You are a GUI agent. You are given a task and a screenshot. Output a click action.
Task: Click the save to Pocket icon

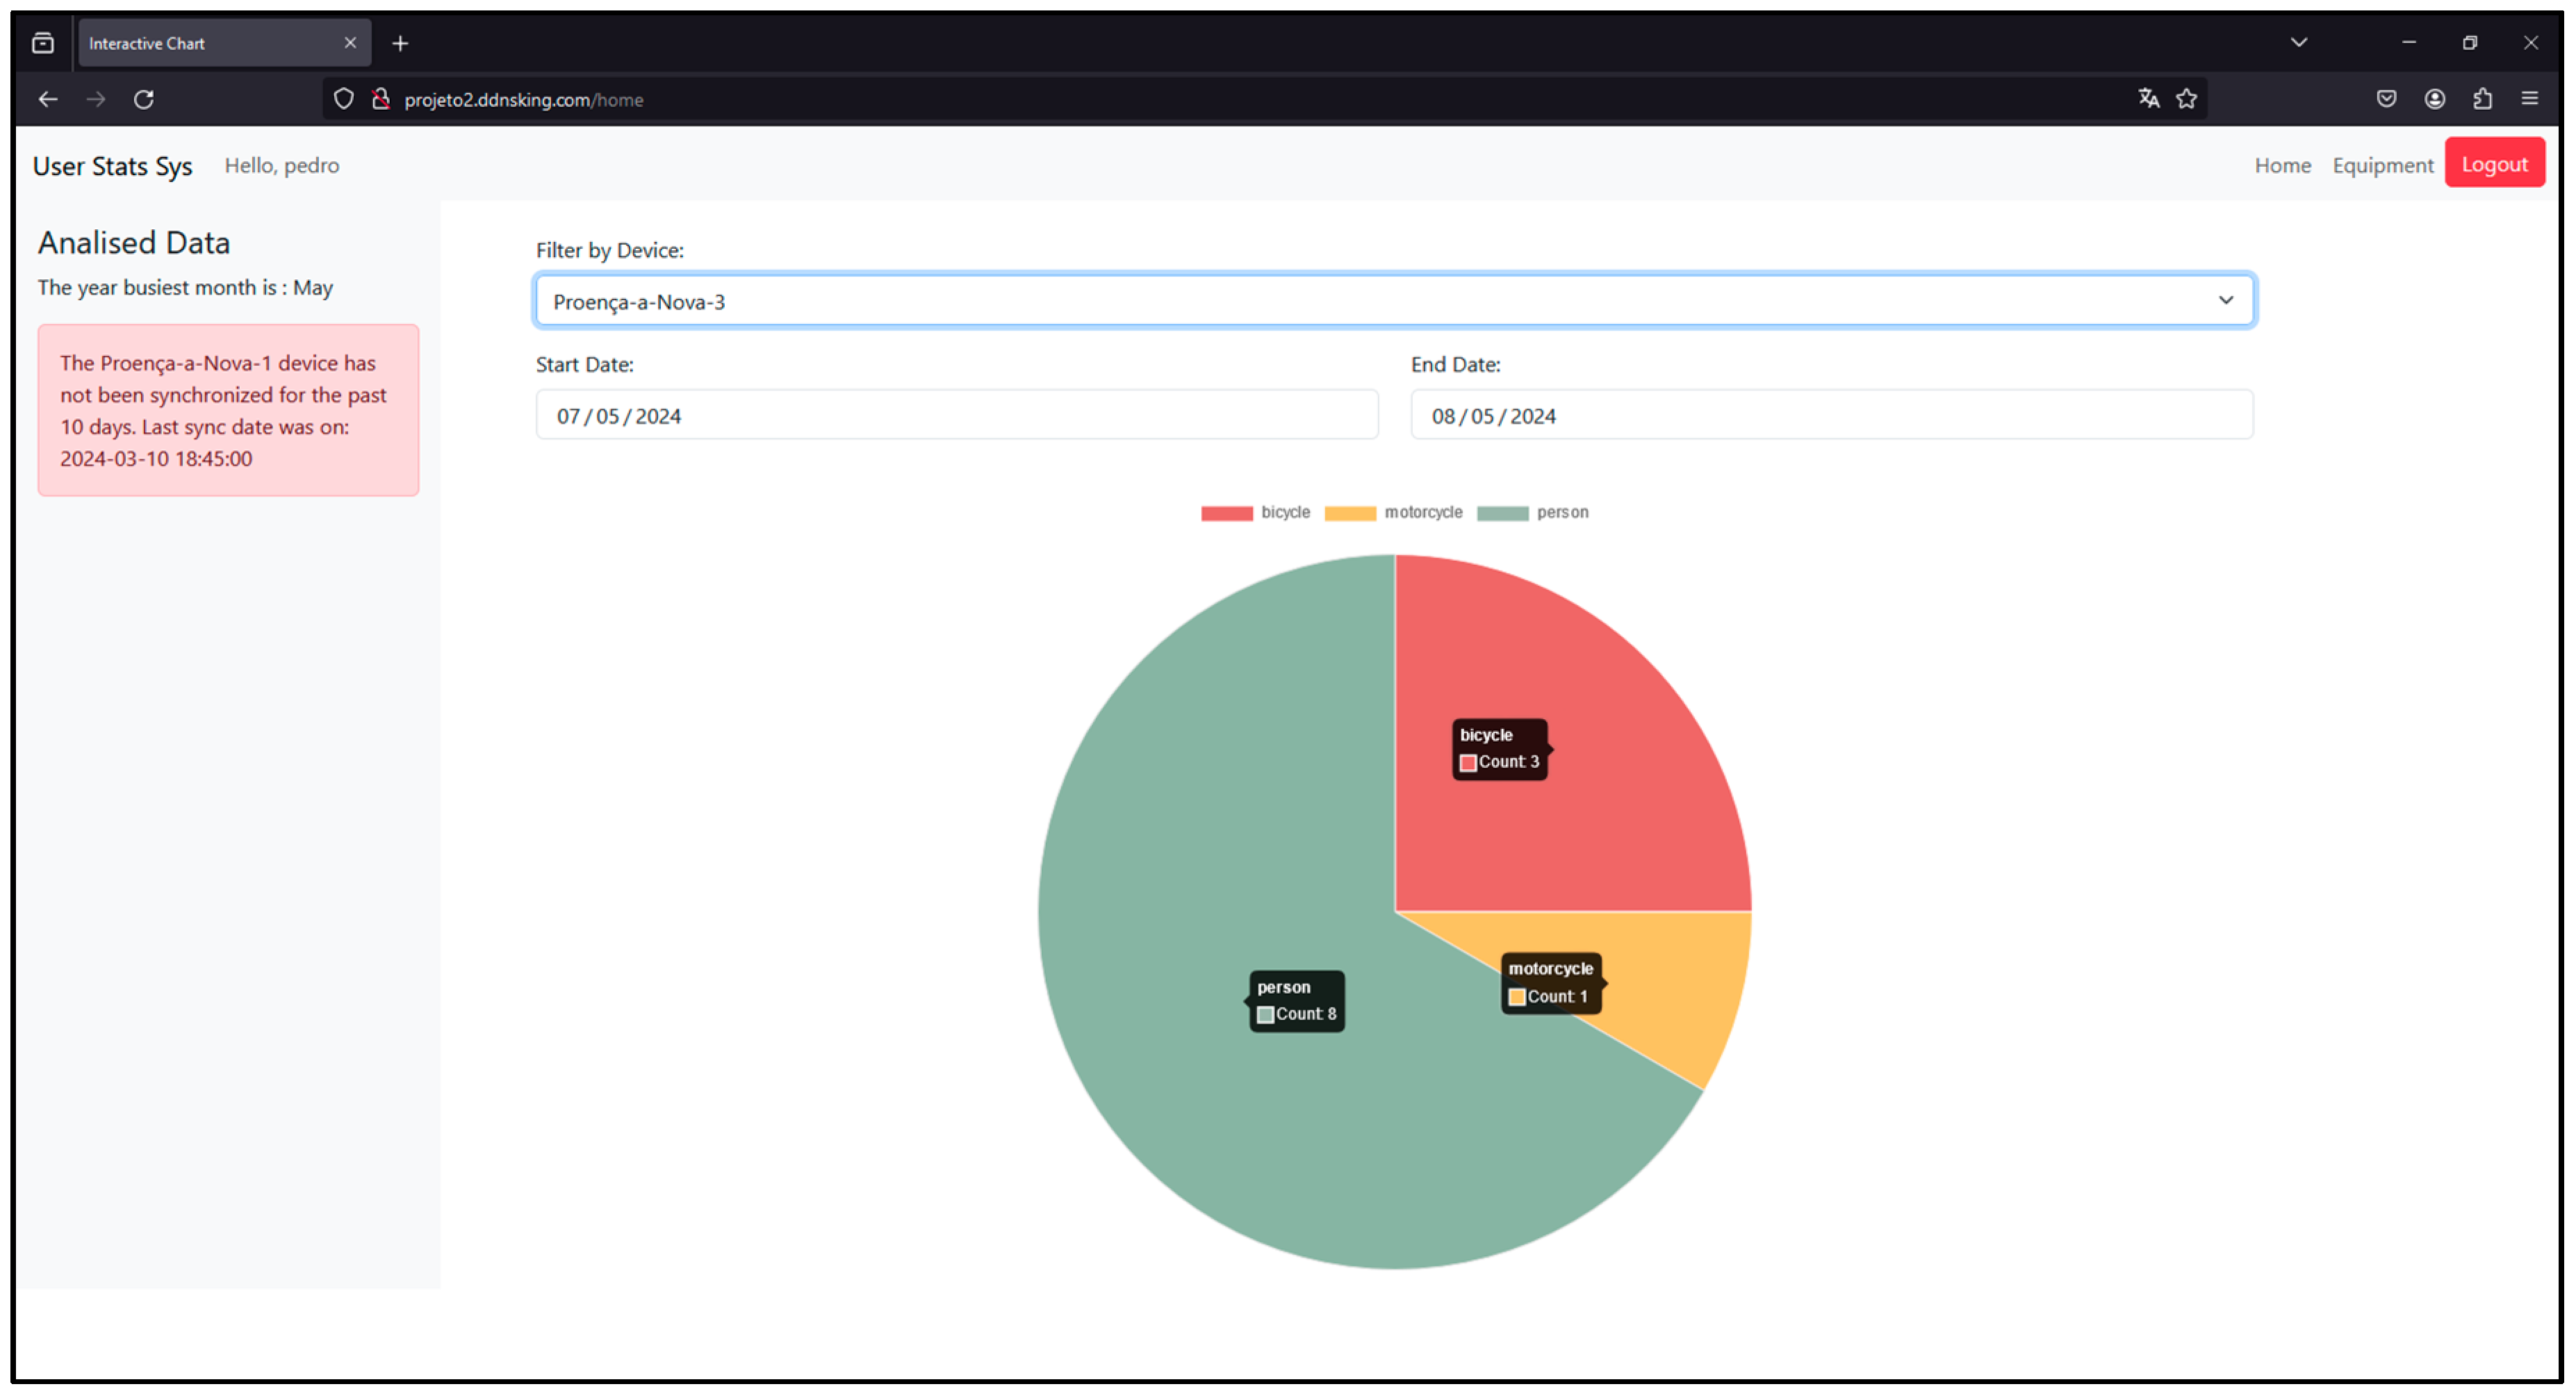[x=2387, y=98]
